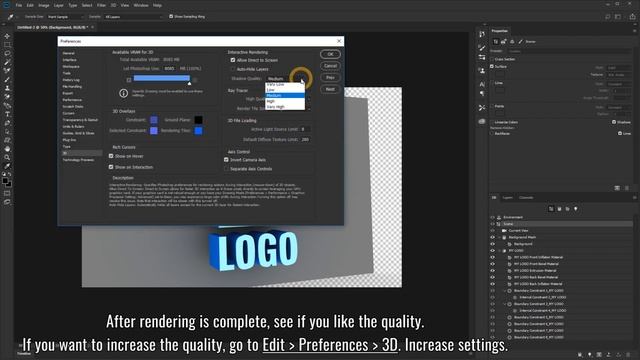The width and height of the screenshot is (640, 360).
Task: Hide the Environment layer in 3D panel
Action: tap(493, 217)
